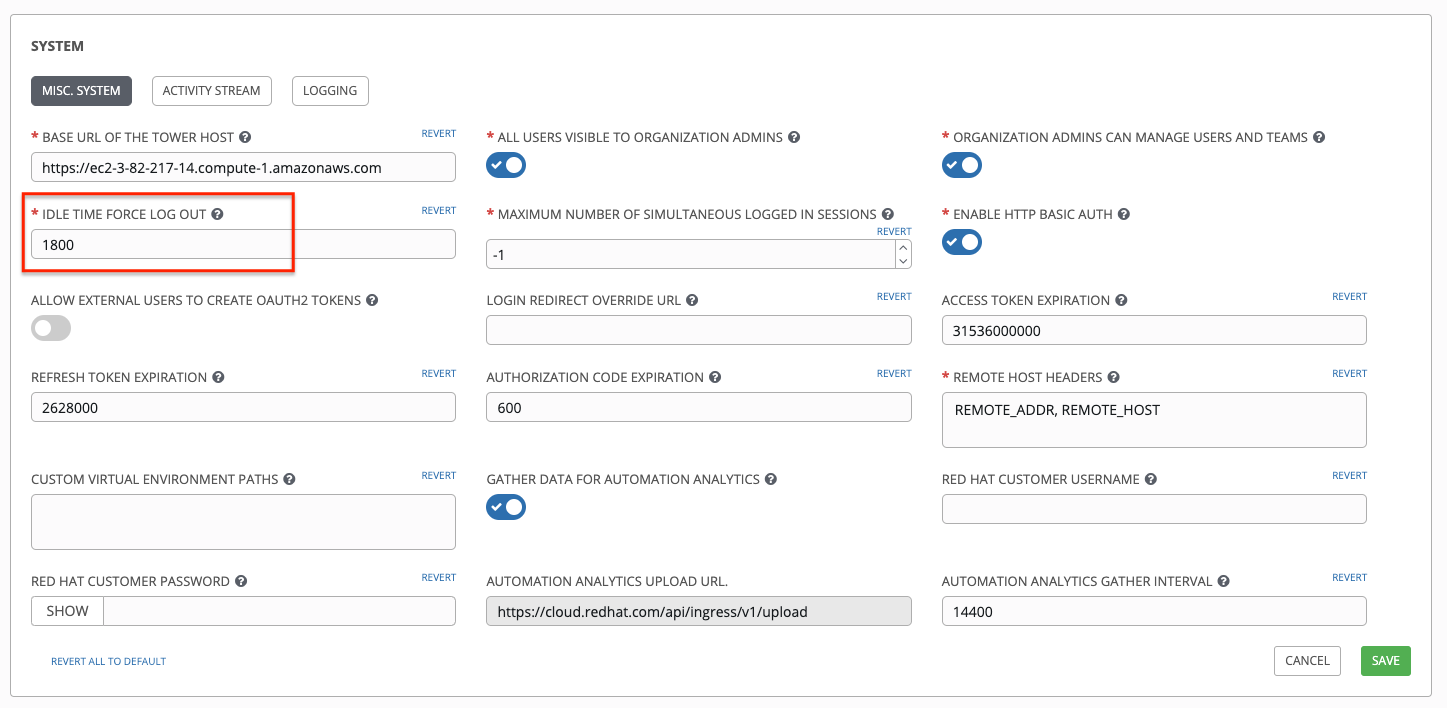
Task: Click help icon for Remote Host Headers
Action: (1113, 378)
